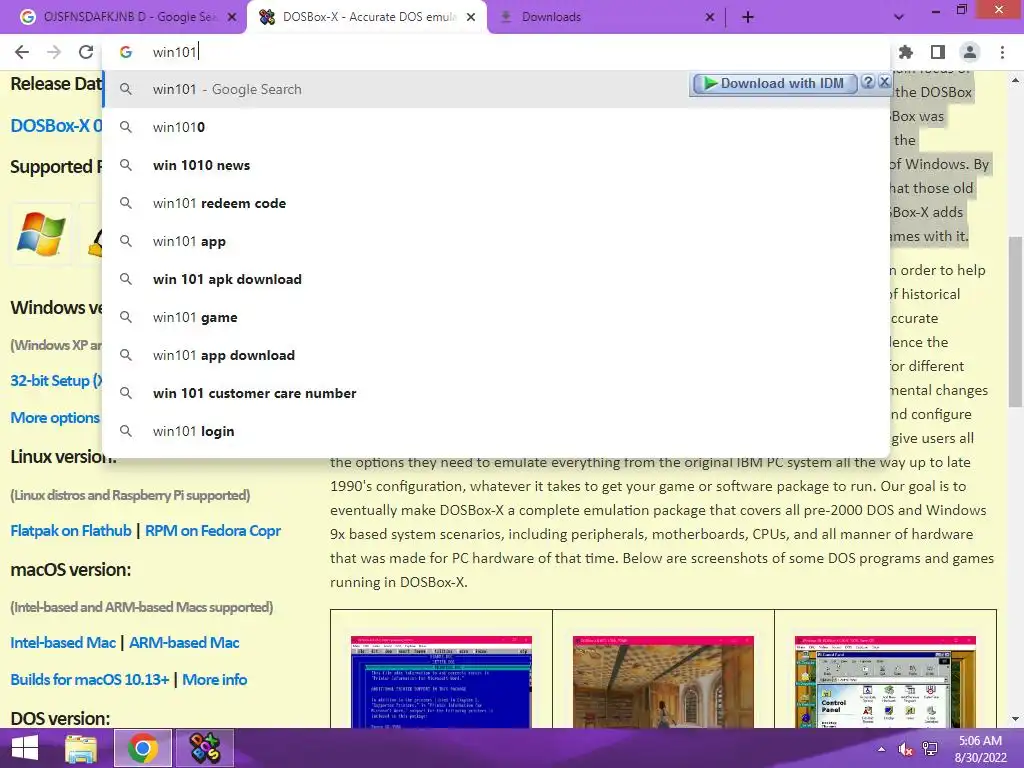Open the Control Panel screenshot thumbnail
The height and width of the screenshot is (768, 1024).
(885, 681)
